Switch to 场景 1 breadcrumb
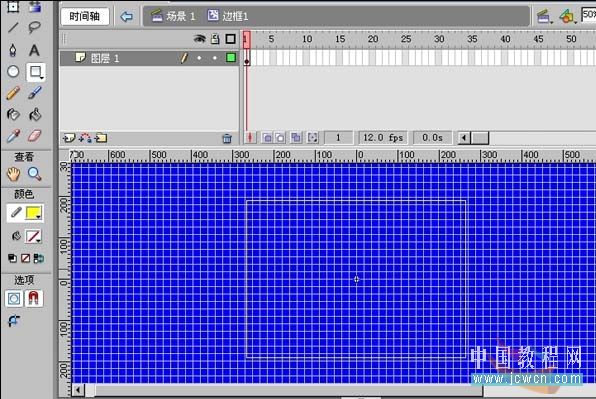 click(x=173, y=16)
